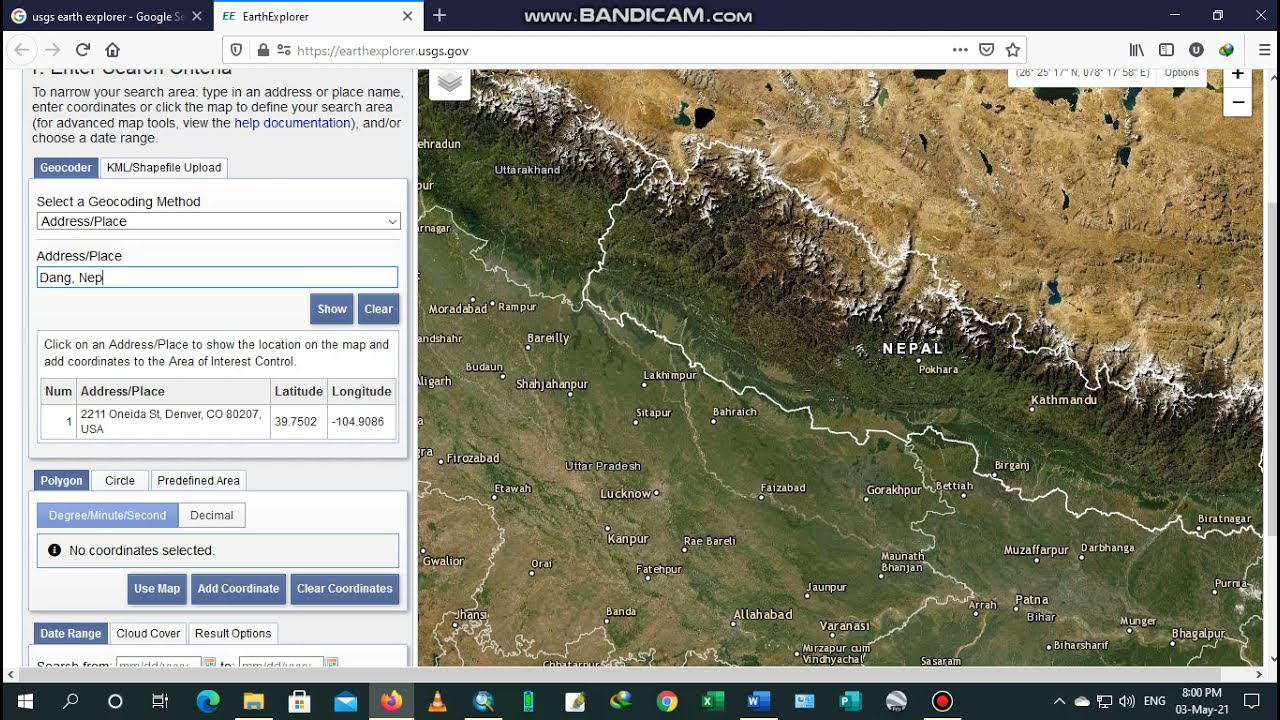This screenshot has height=720, width=1280.
Task: Expand the Geocoding Method dropdown
Action: (x=219, y=221)
